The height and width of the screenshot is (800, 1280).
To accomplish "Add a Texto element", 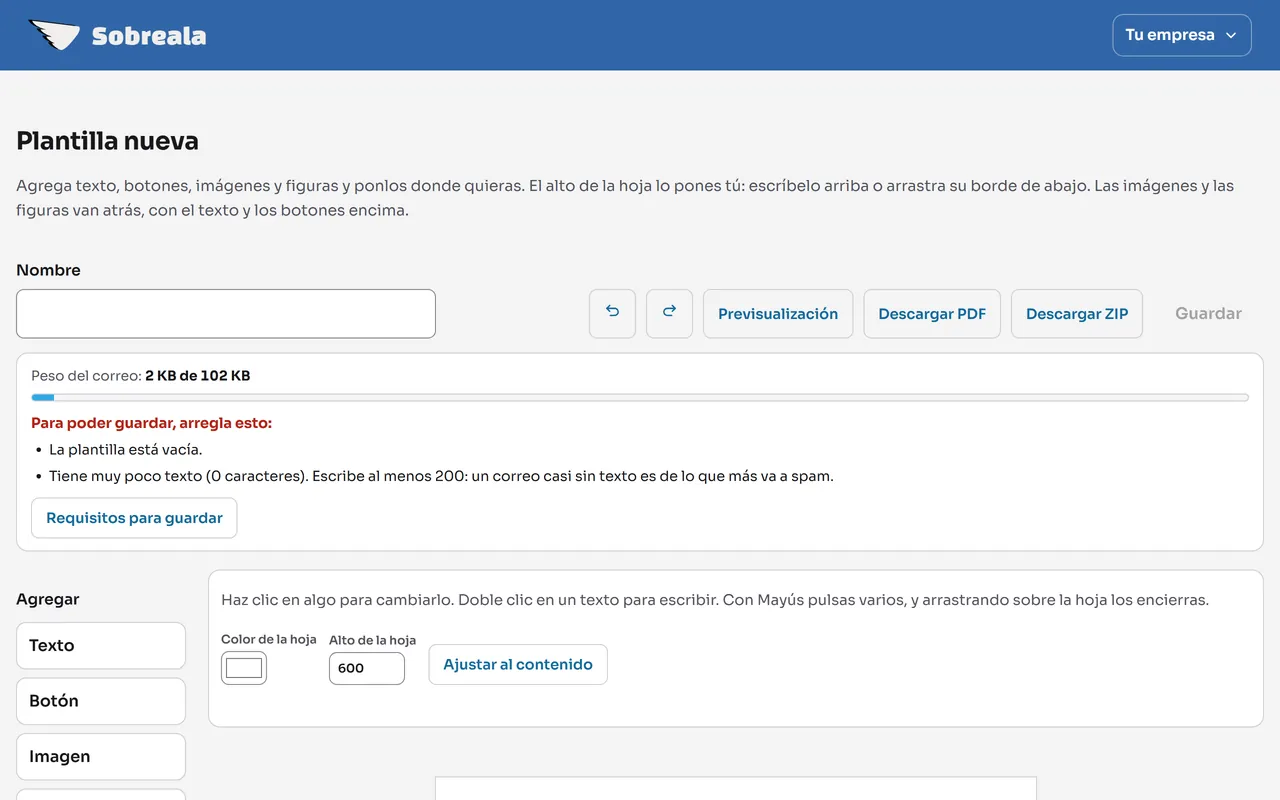I will click(x=101, y=646).
